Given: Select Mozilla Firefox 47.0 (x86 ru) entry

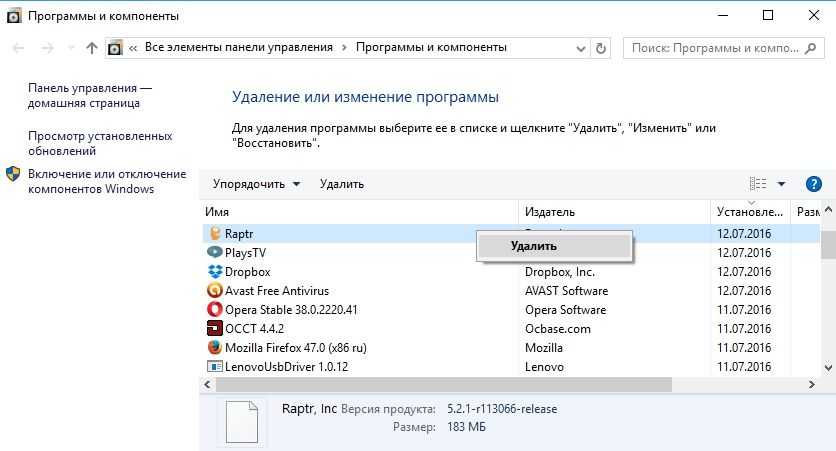Looking at the screenshot, I should tap(296, 348).
